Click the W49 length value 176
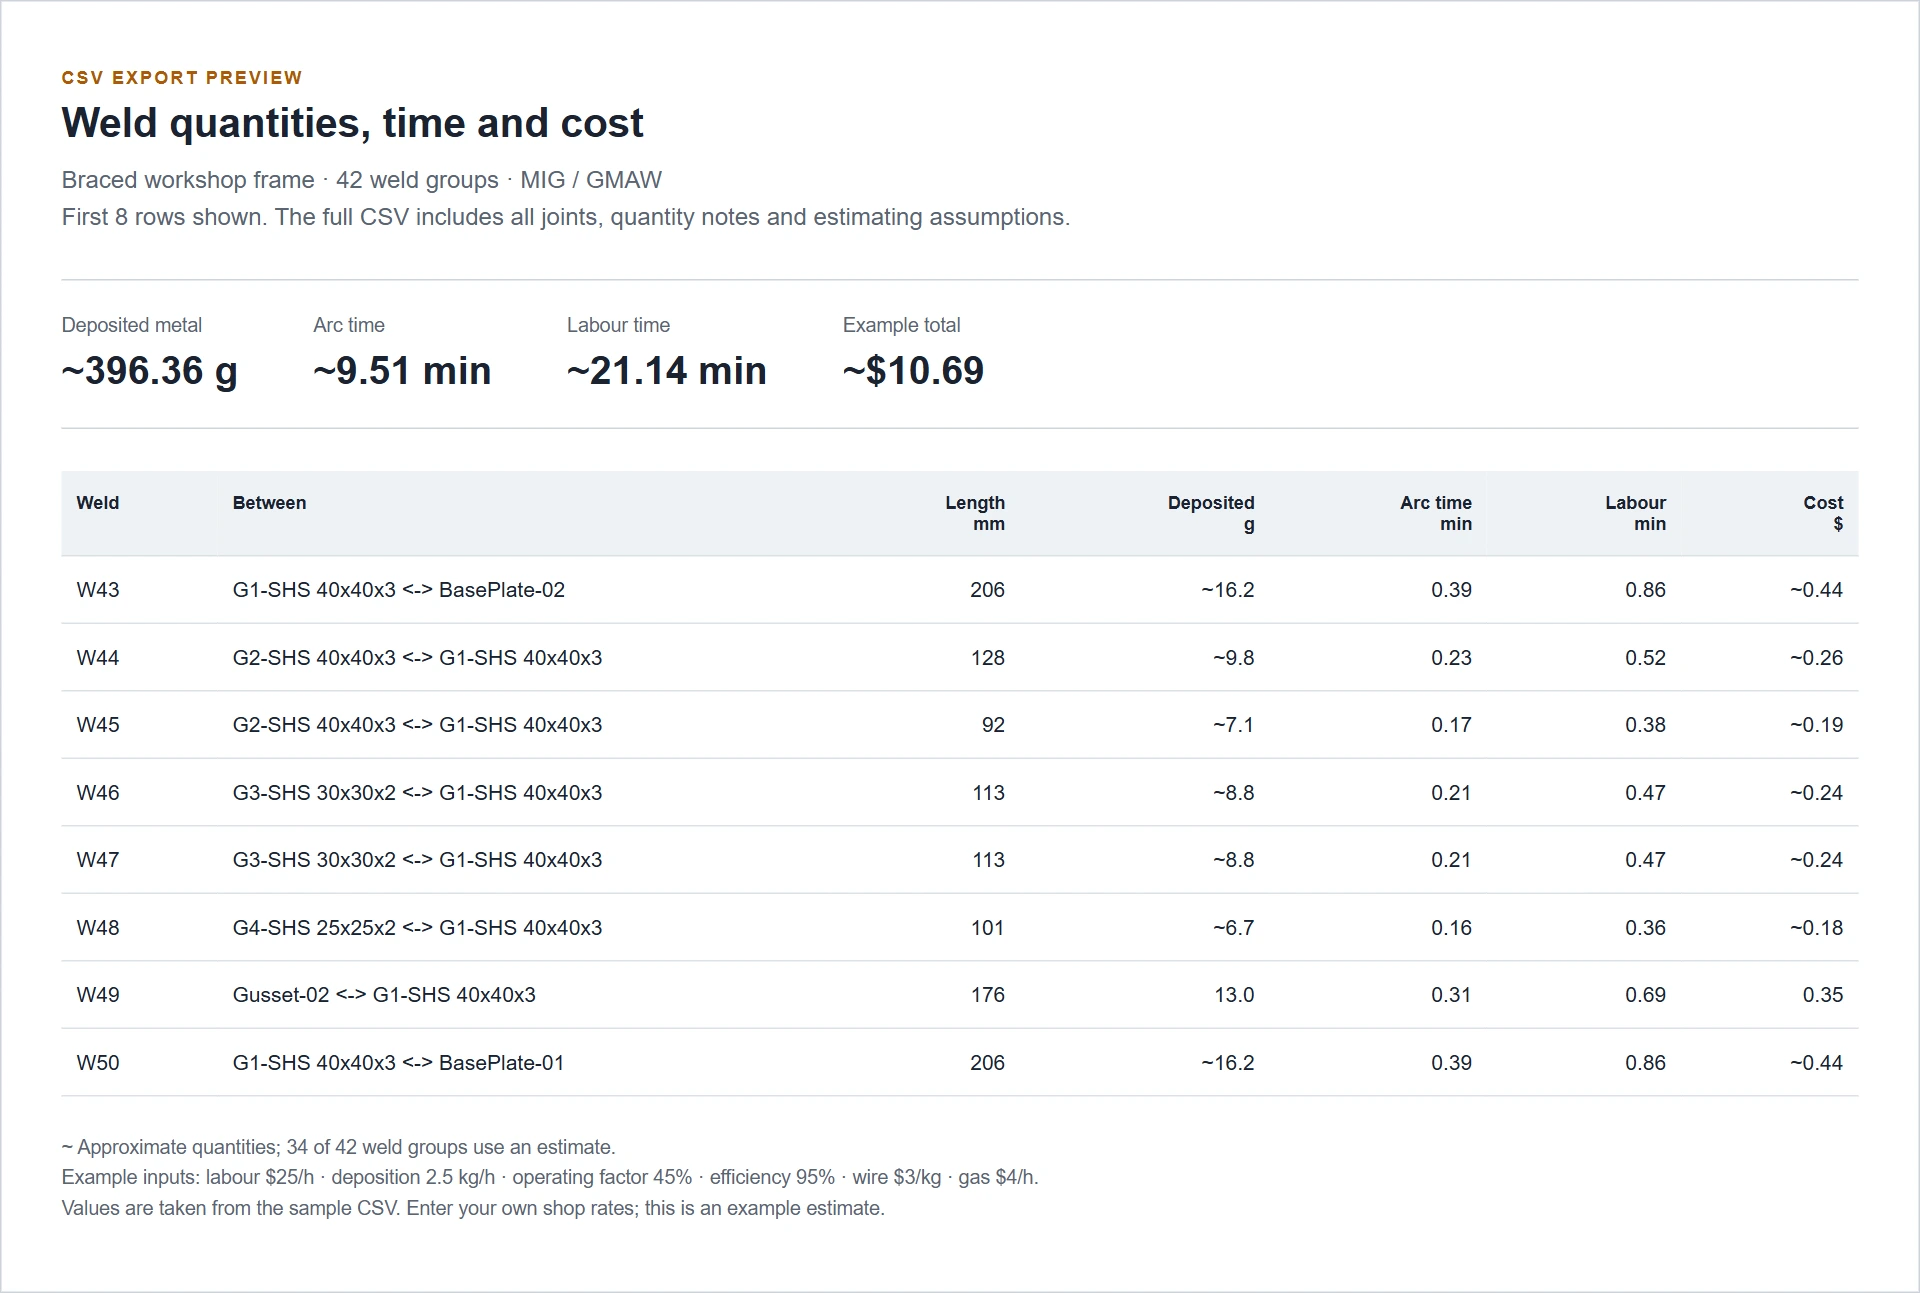 pos(988,995)
